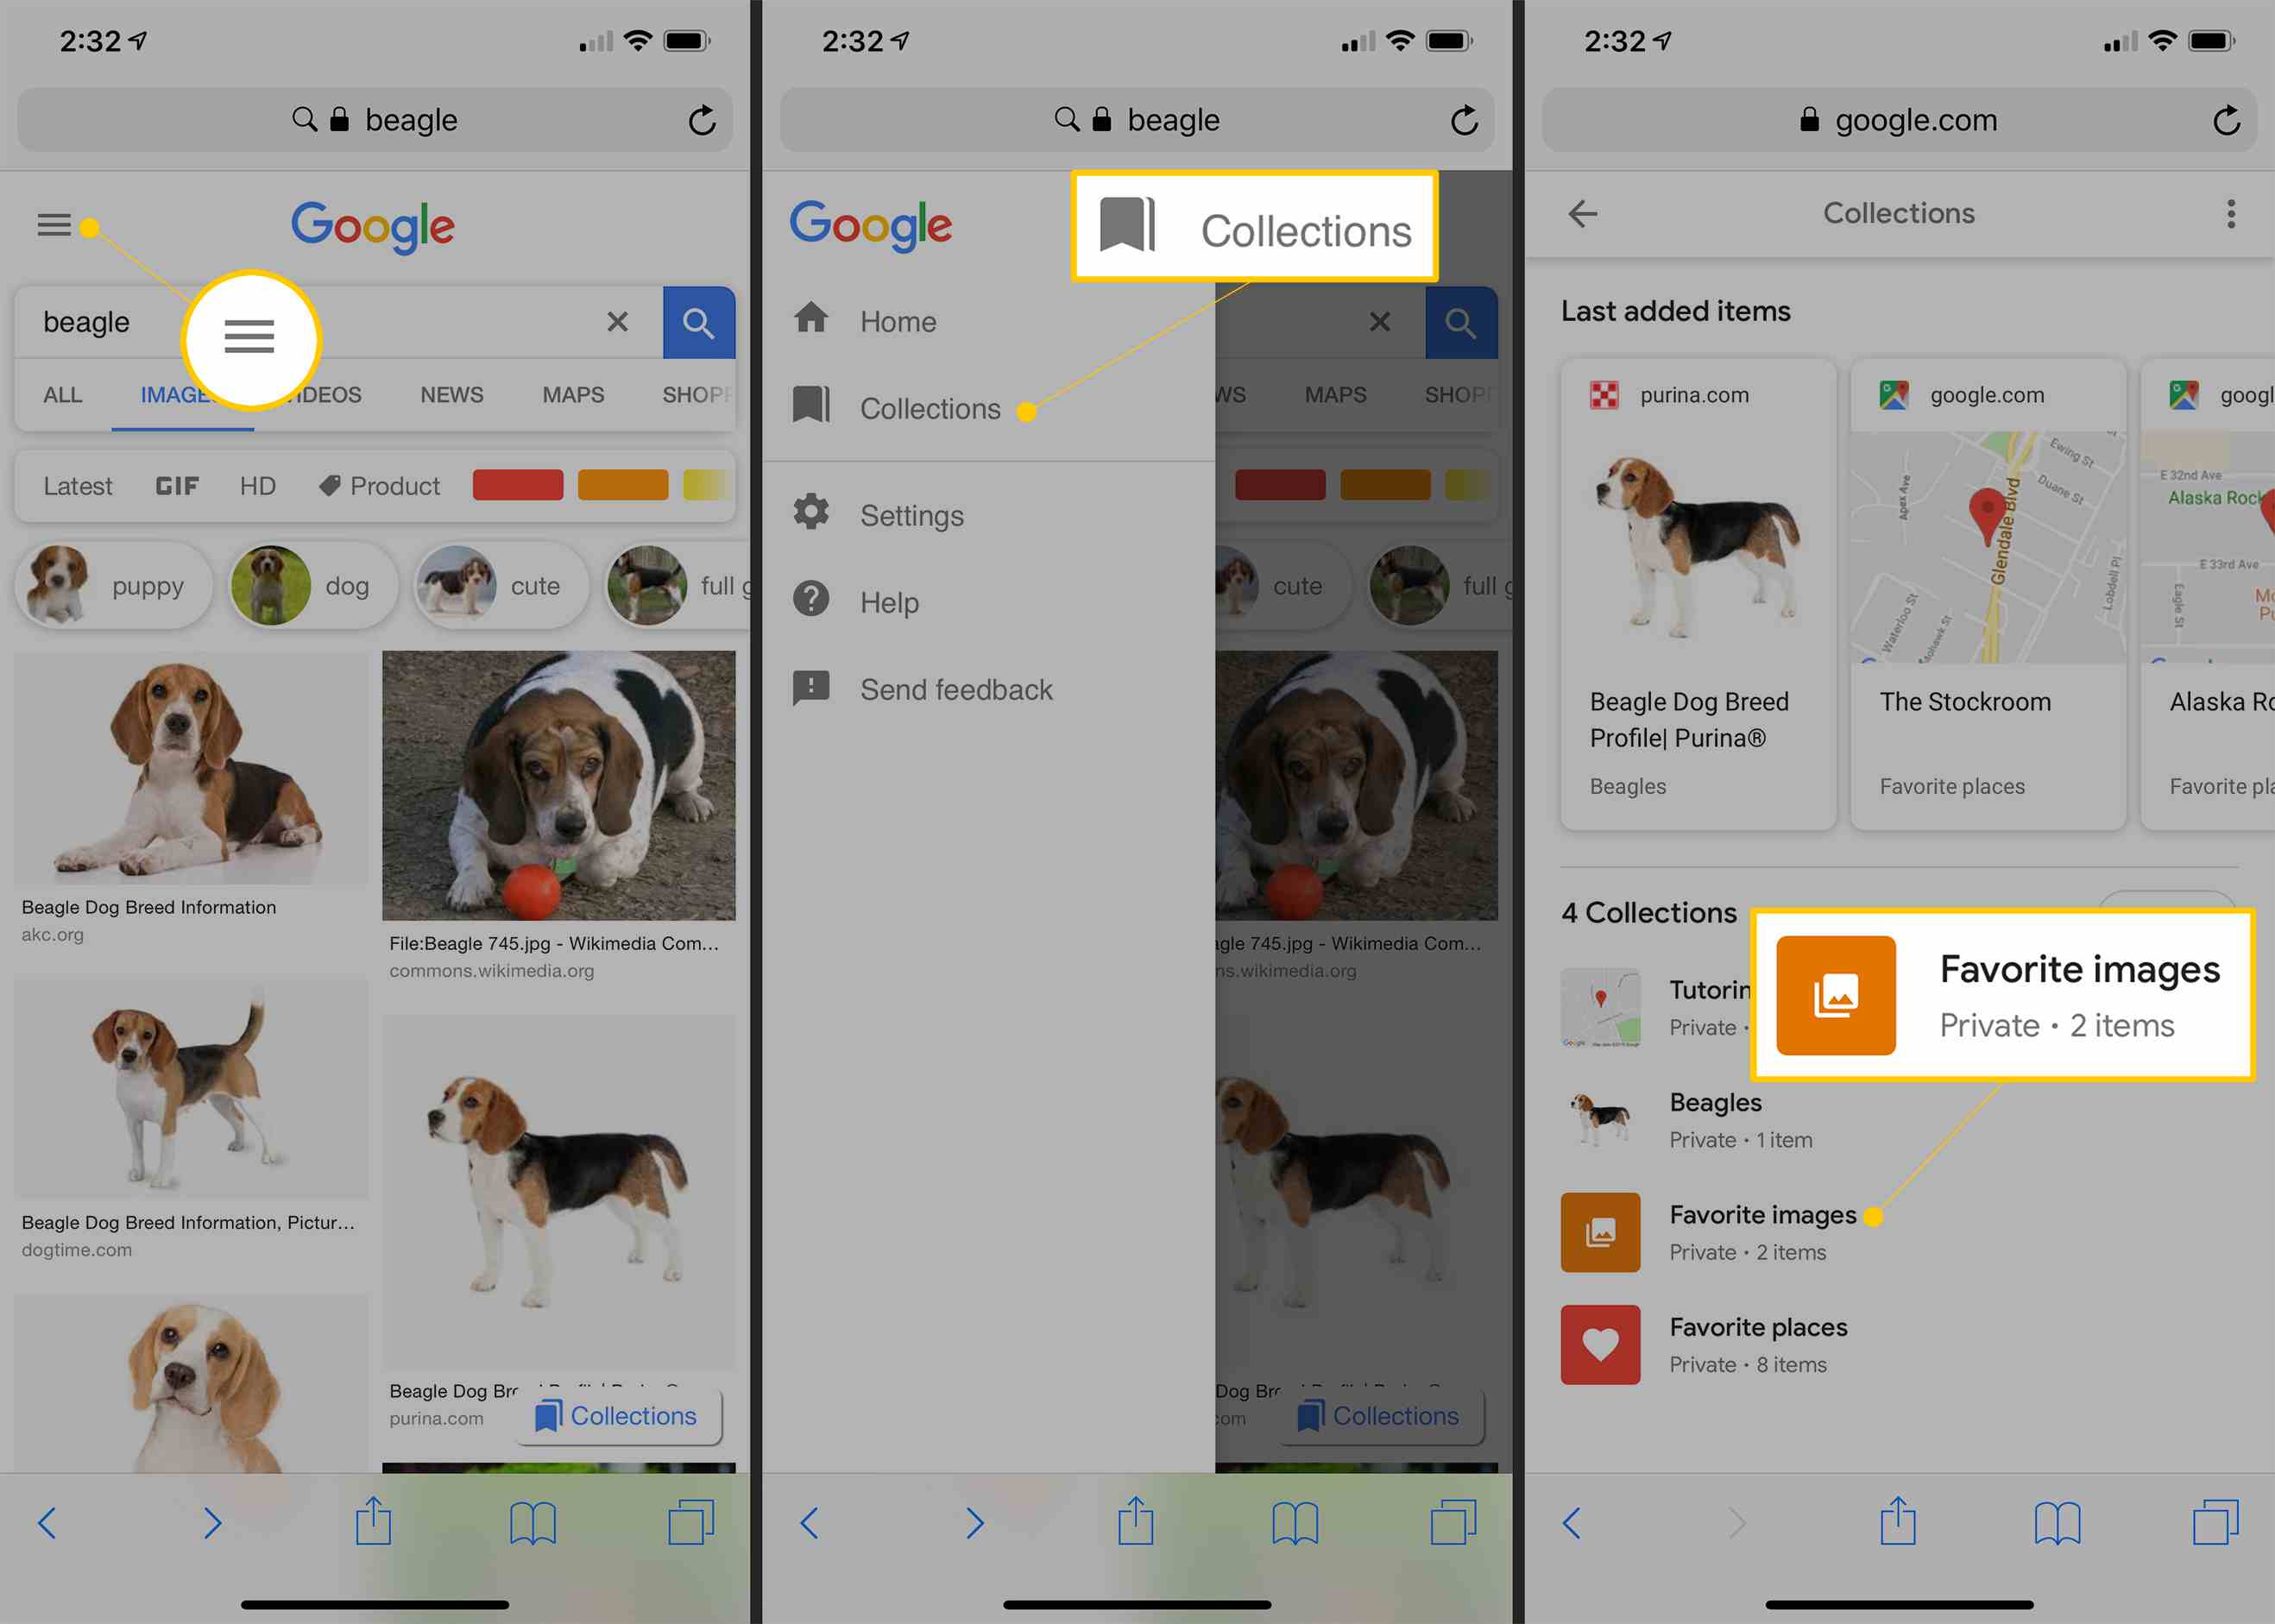The width and height of the screenshot is (2275, 1624).
Task: Click the Help question mark icon
Action: coord(810,600)
